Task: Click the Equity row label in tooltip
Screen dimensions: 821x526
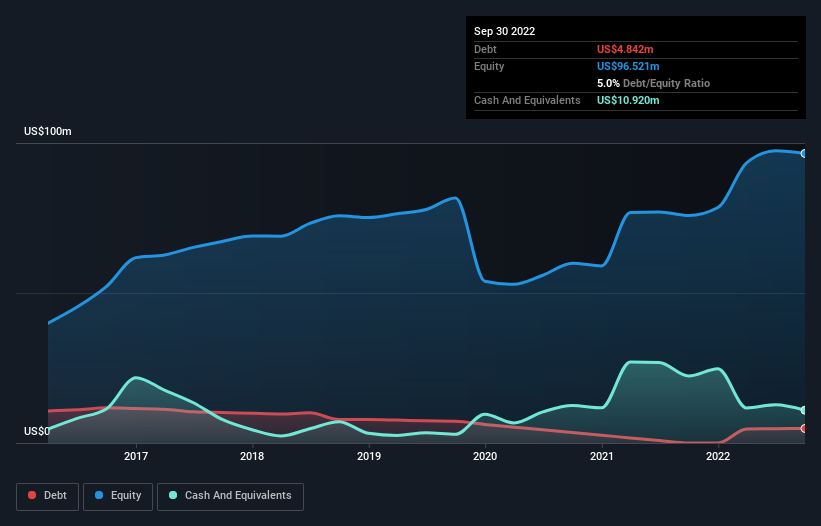Action: (x=489, y=66)
